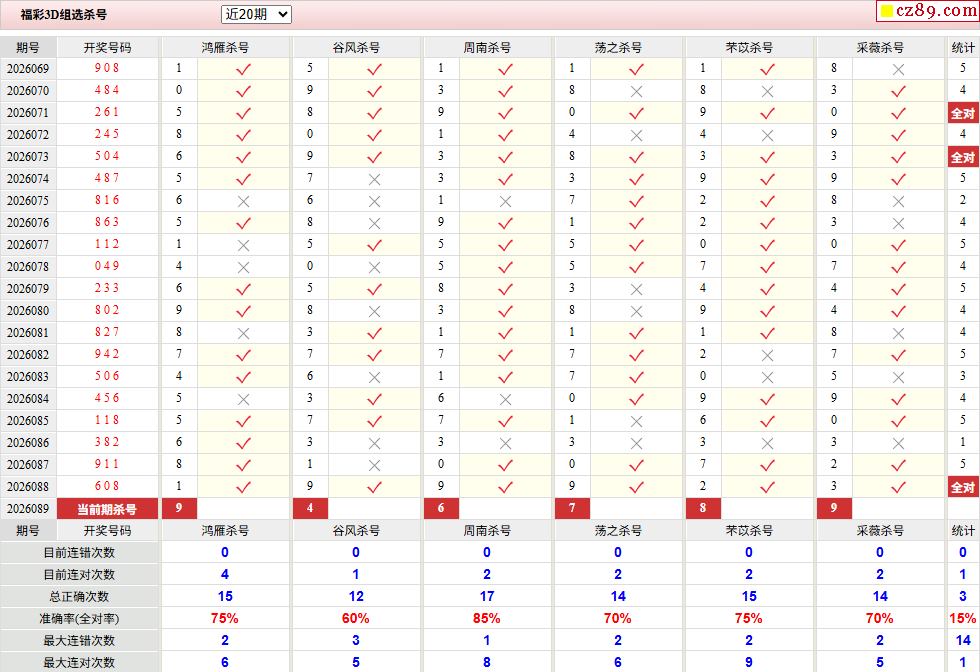The image size is (980, 672).
Task: Click 周南 cross mark in row 2026075
Action: click(505, 202)
